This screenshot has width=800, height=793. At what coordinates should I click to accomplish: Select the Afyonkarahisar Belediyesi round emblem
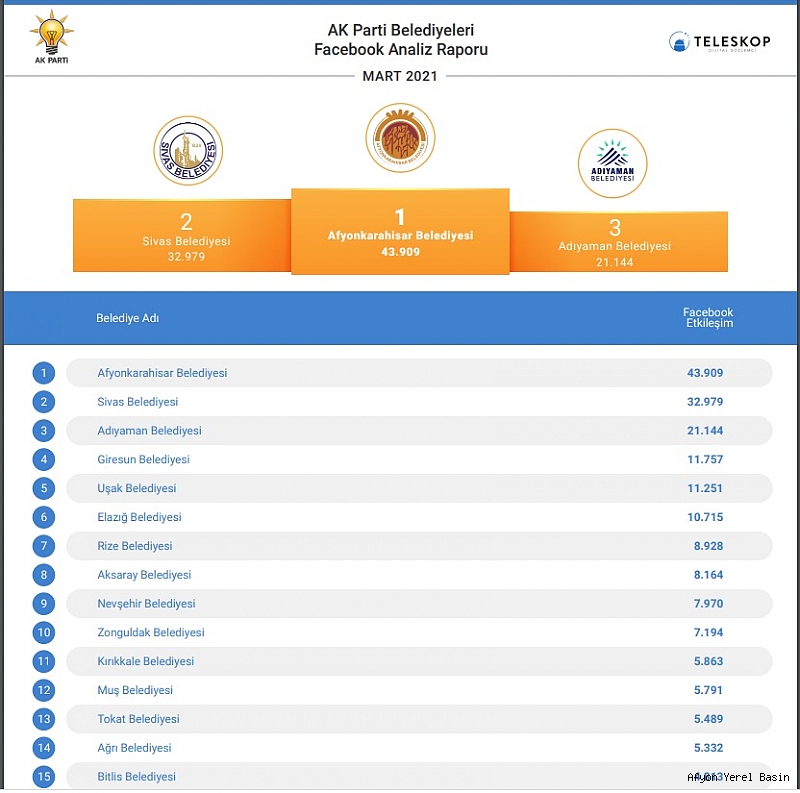pos(400,138)
